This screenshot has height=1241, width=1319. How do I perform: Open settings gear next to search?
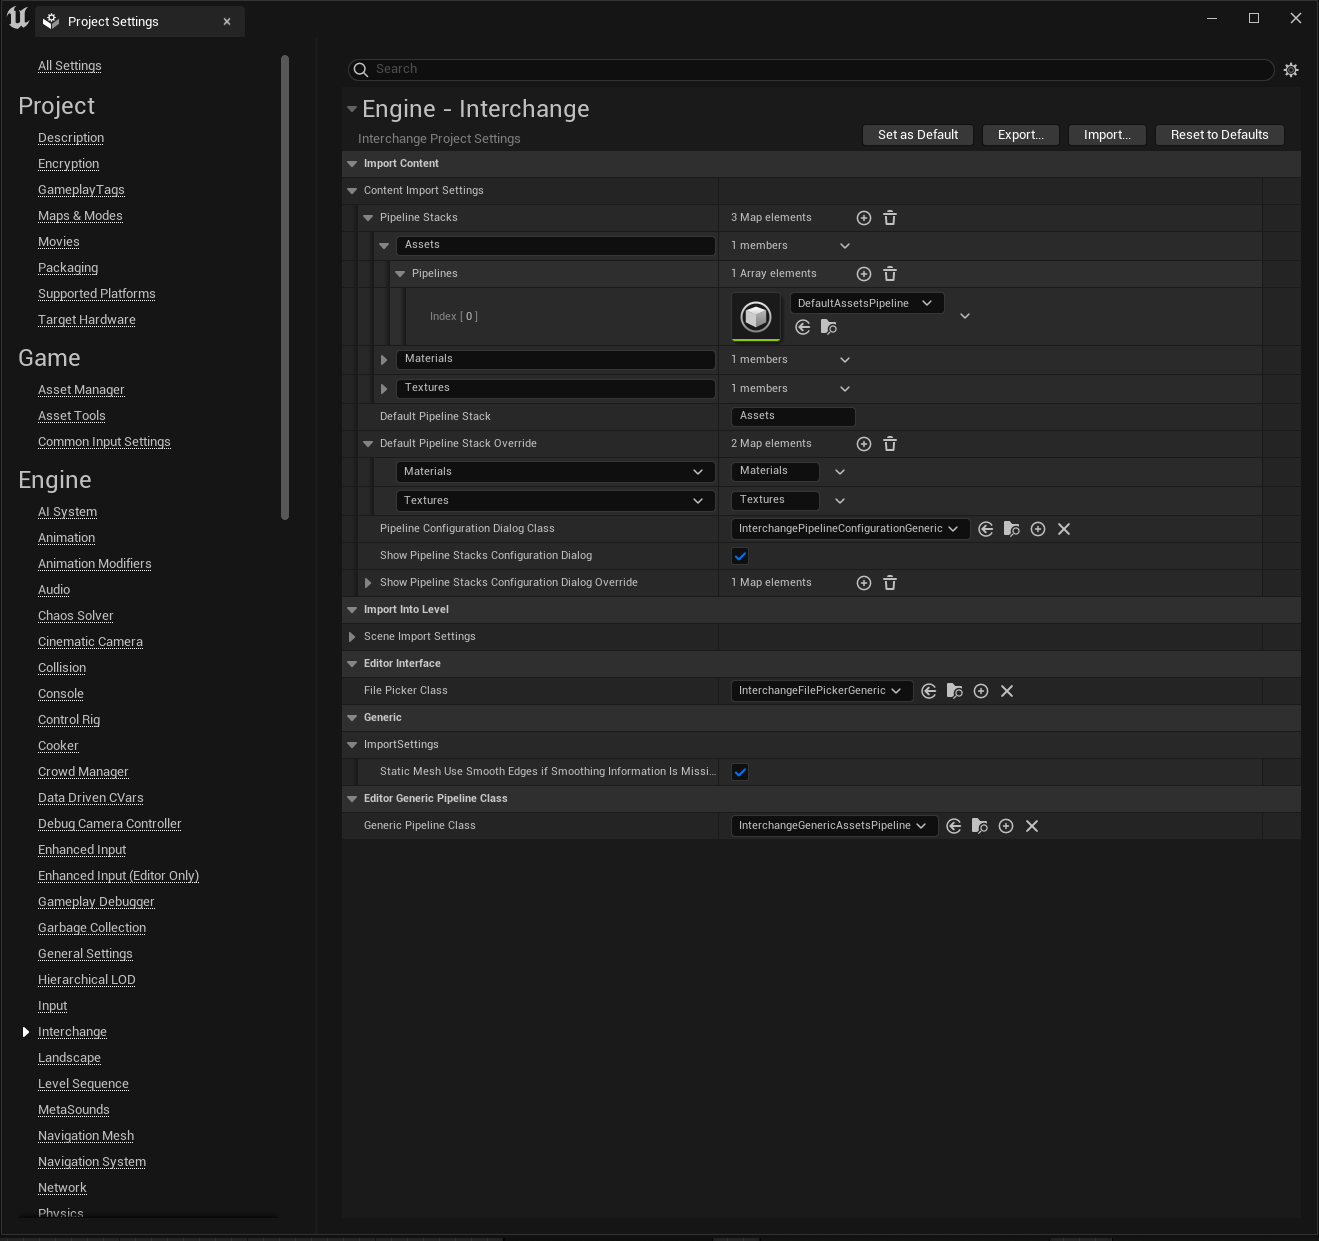pyautogui.click(x=1291, y=70)
